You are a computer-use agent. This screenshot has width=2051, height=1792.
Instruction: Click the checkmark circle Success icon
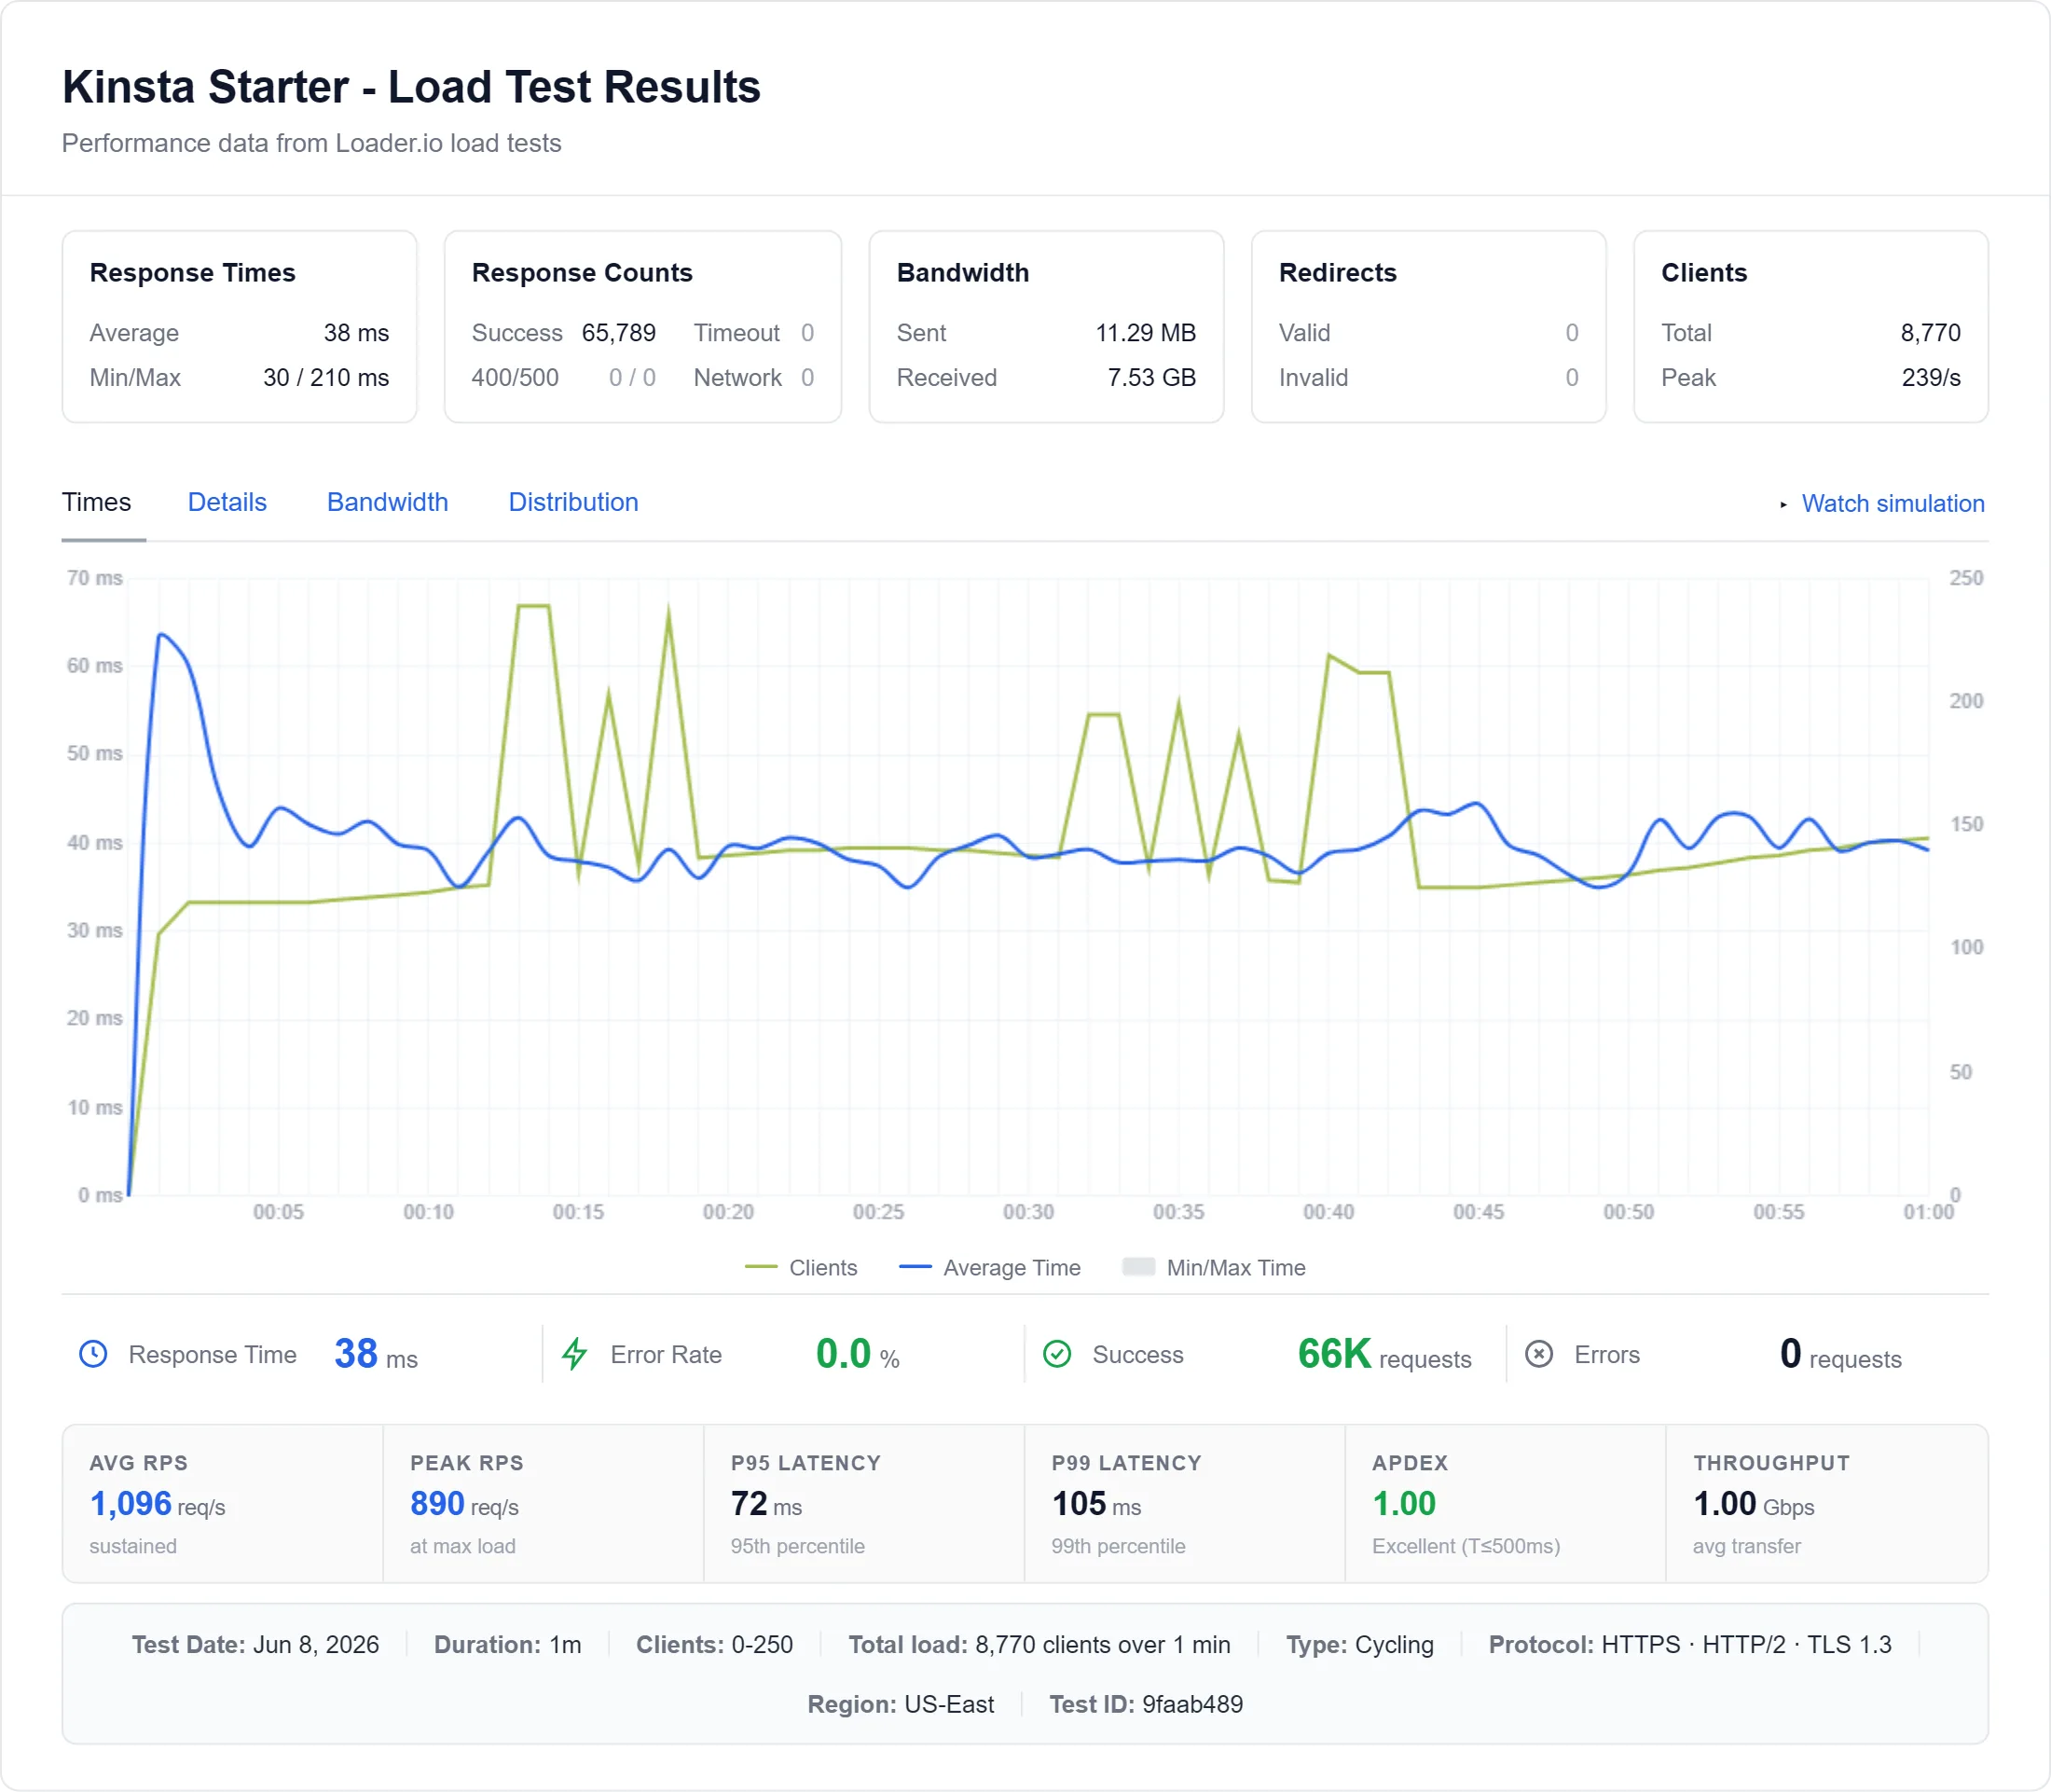[x=1057, y=1354]
